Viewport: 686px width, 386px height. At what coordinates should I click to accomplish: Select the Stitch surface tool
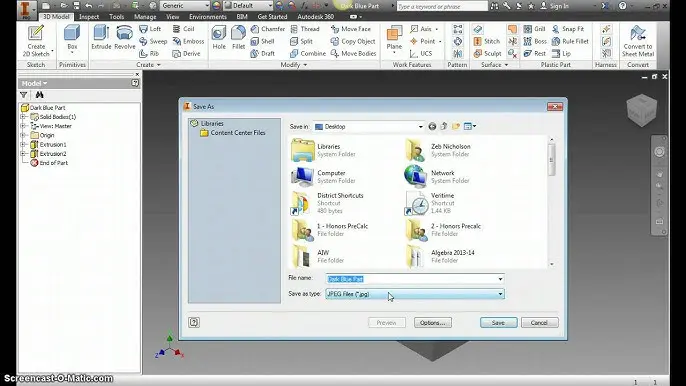(x=486, y=41)
